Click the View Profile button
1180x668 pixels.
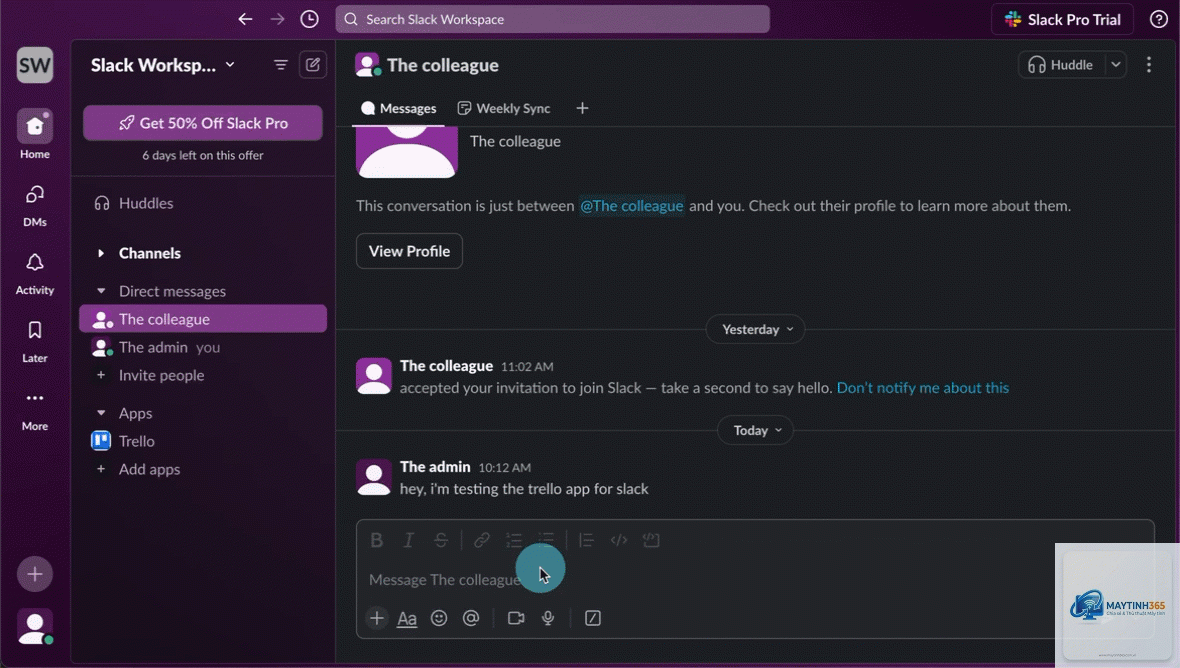pos(409,251)
